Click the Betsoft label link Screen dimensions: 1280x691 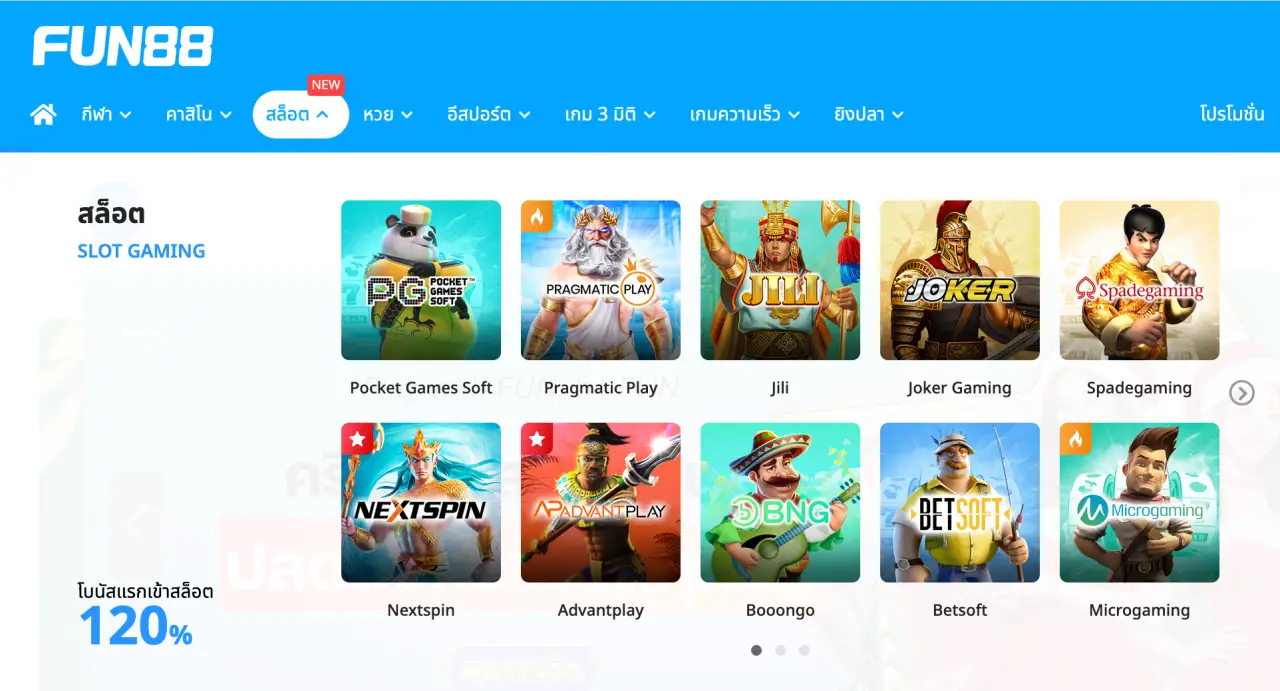pos(960,610)
